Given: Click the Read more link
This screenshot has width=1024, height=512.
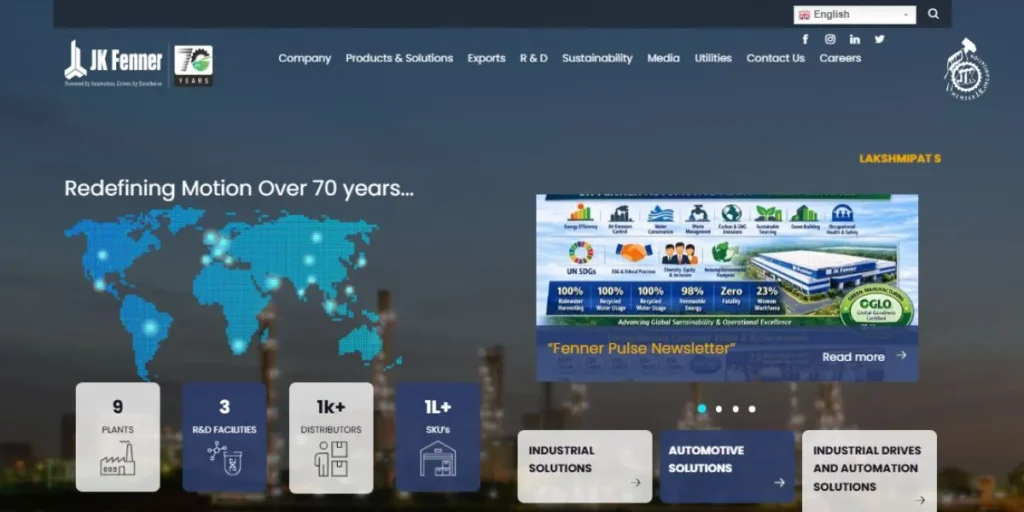Looking at the screenshot, I should click(x=854, y=357).
